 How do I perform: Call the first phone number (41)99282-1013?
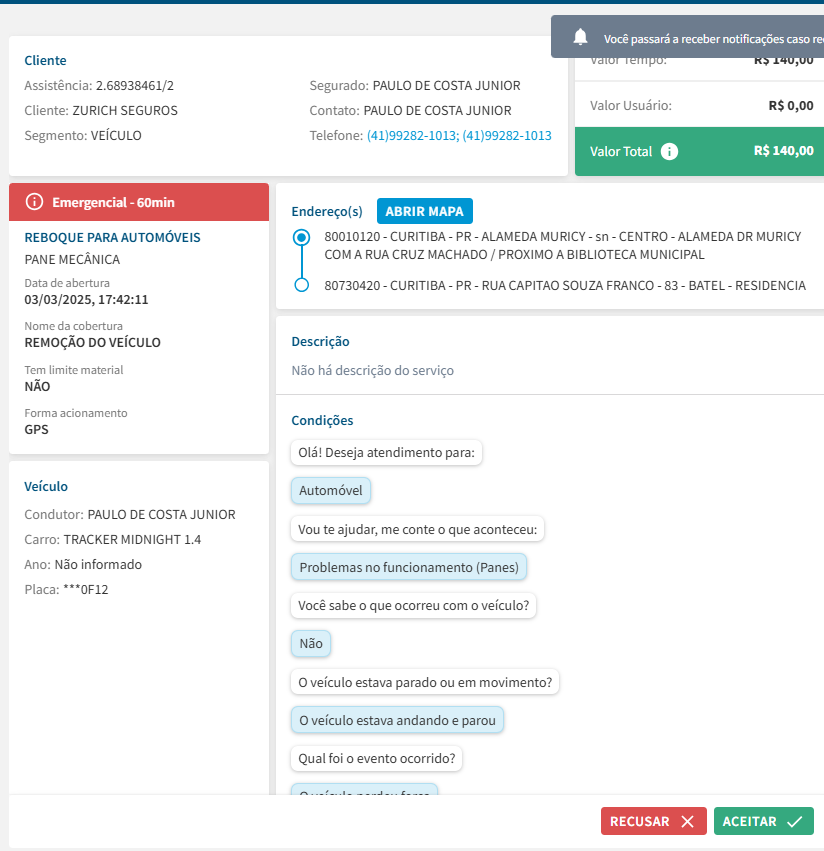tap(411, 135)
